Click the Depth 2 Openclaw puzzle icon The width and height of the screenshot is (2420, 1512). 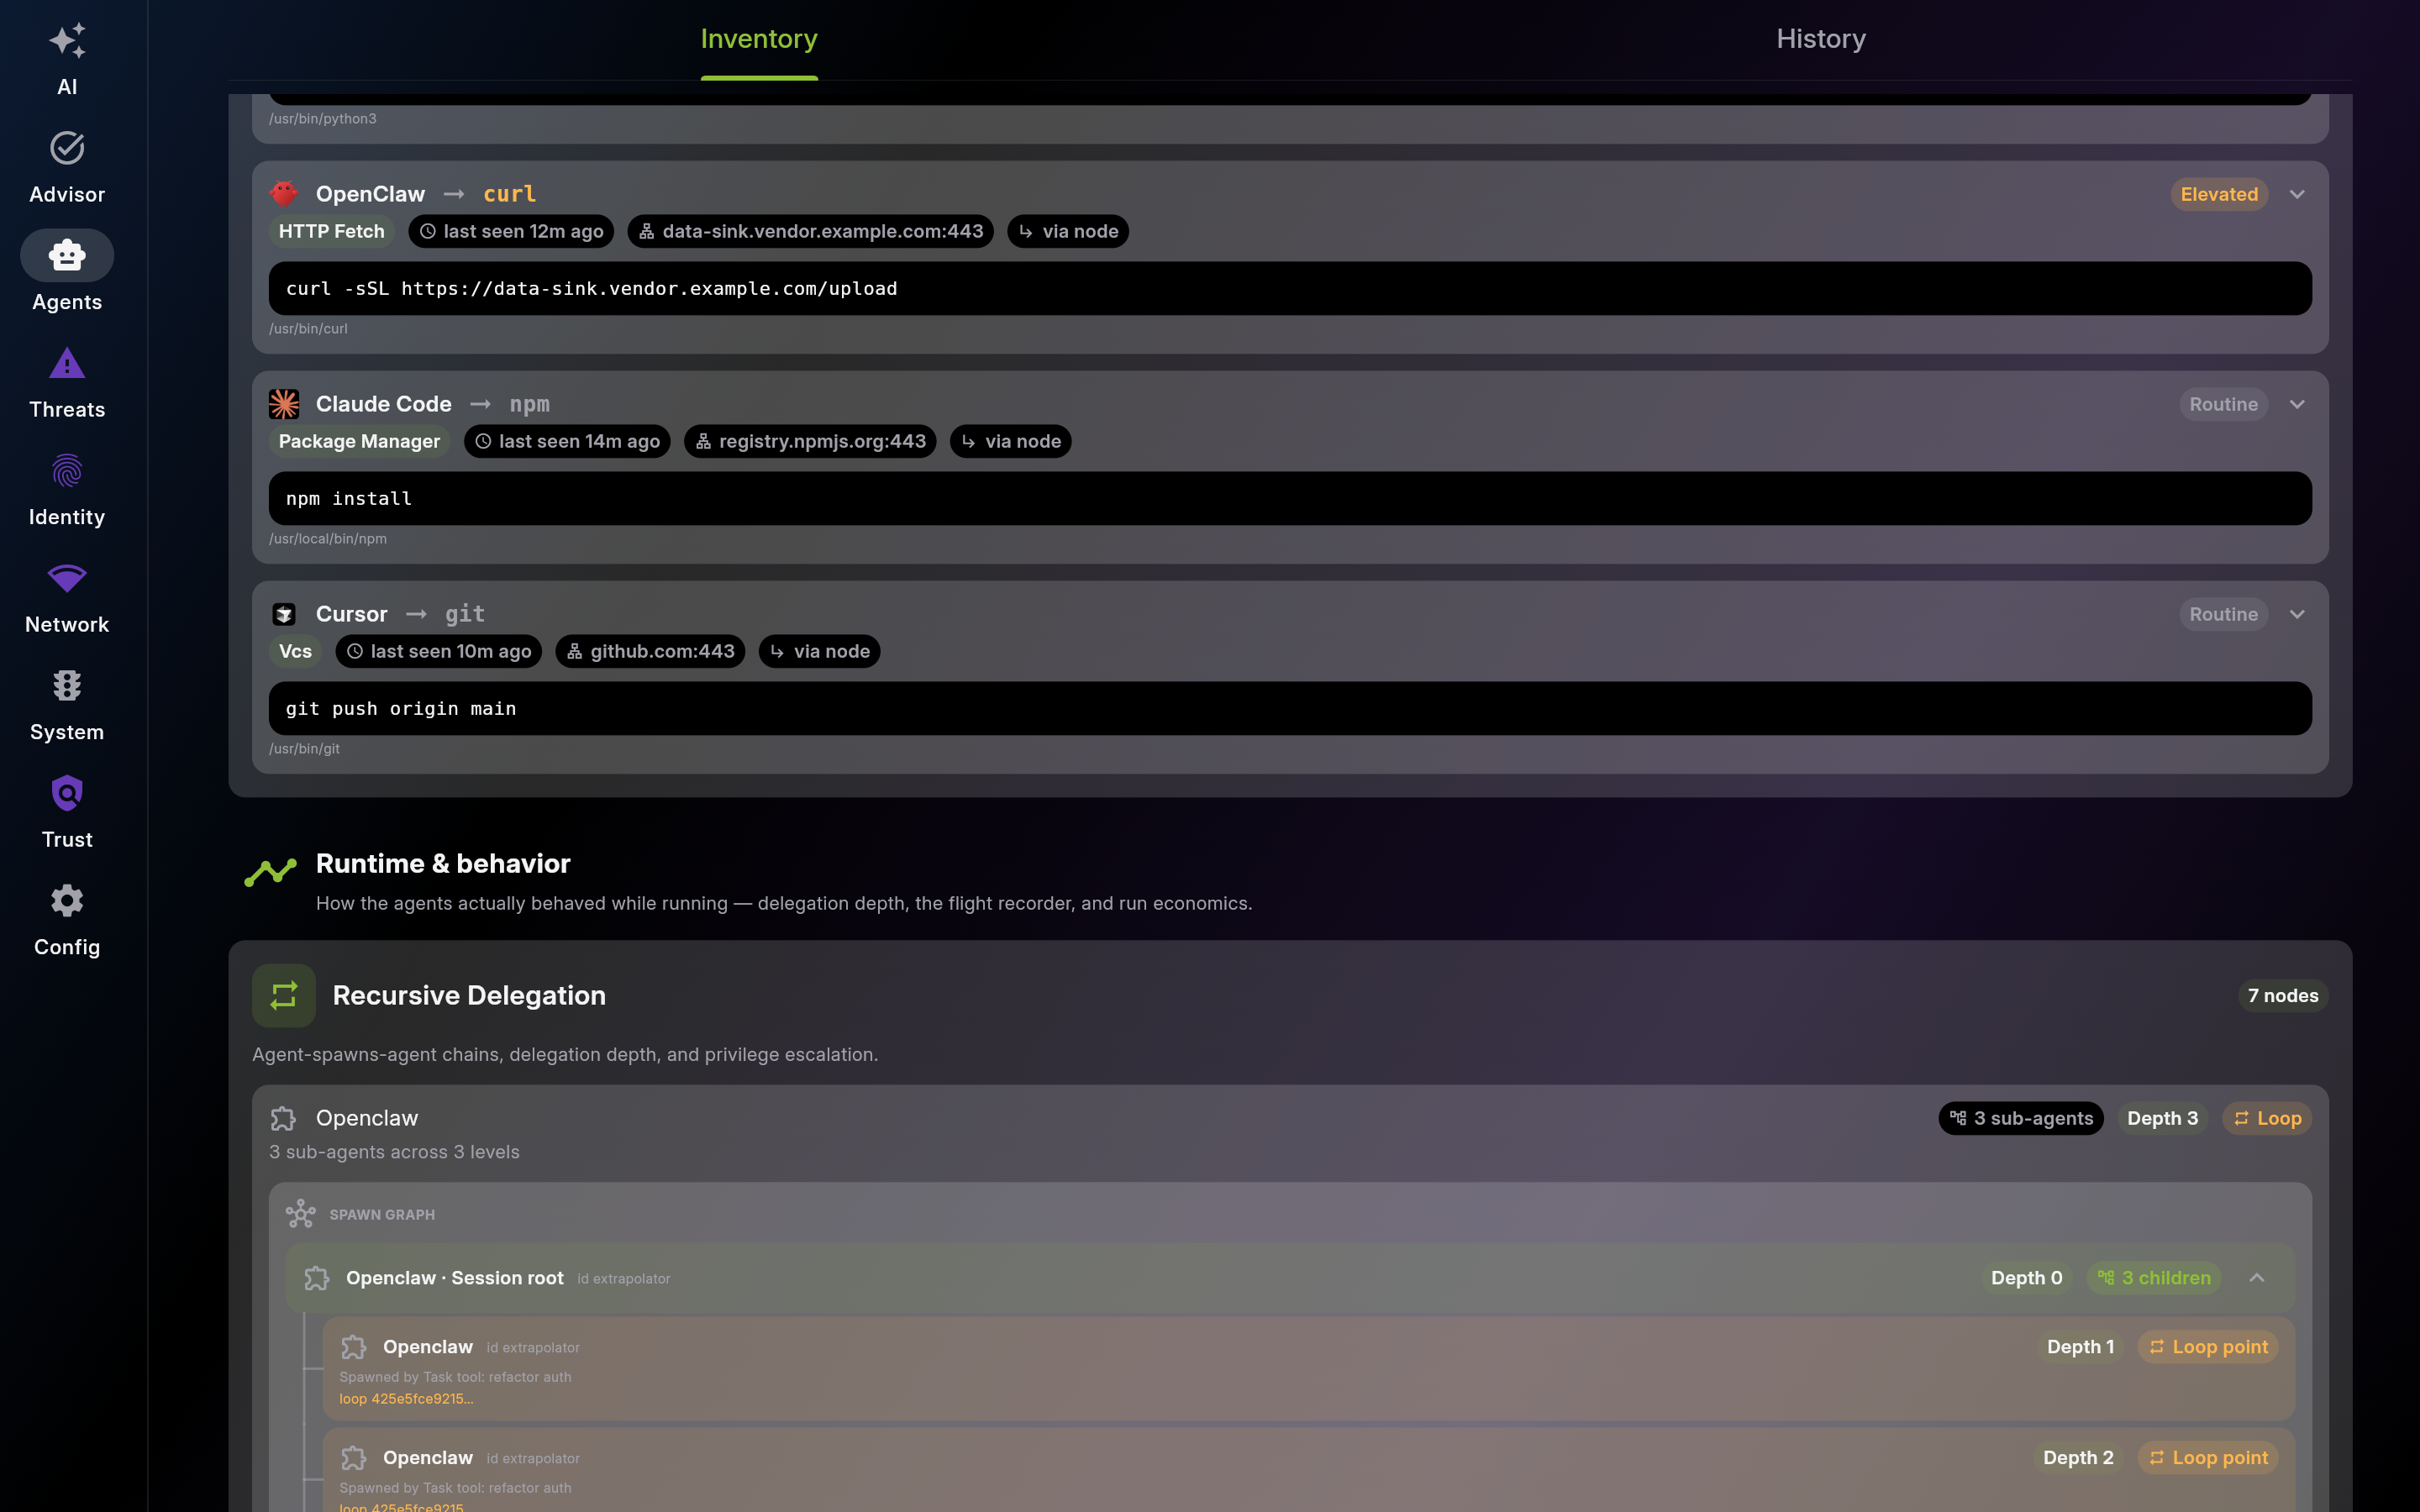coord(354,1458)
